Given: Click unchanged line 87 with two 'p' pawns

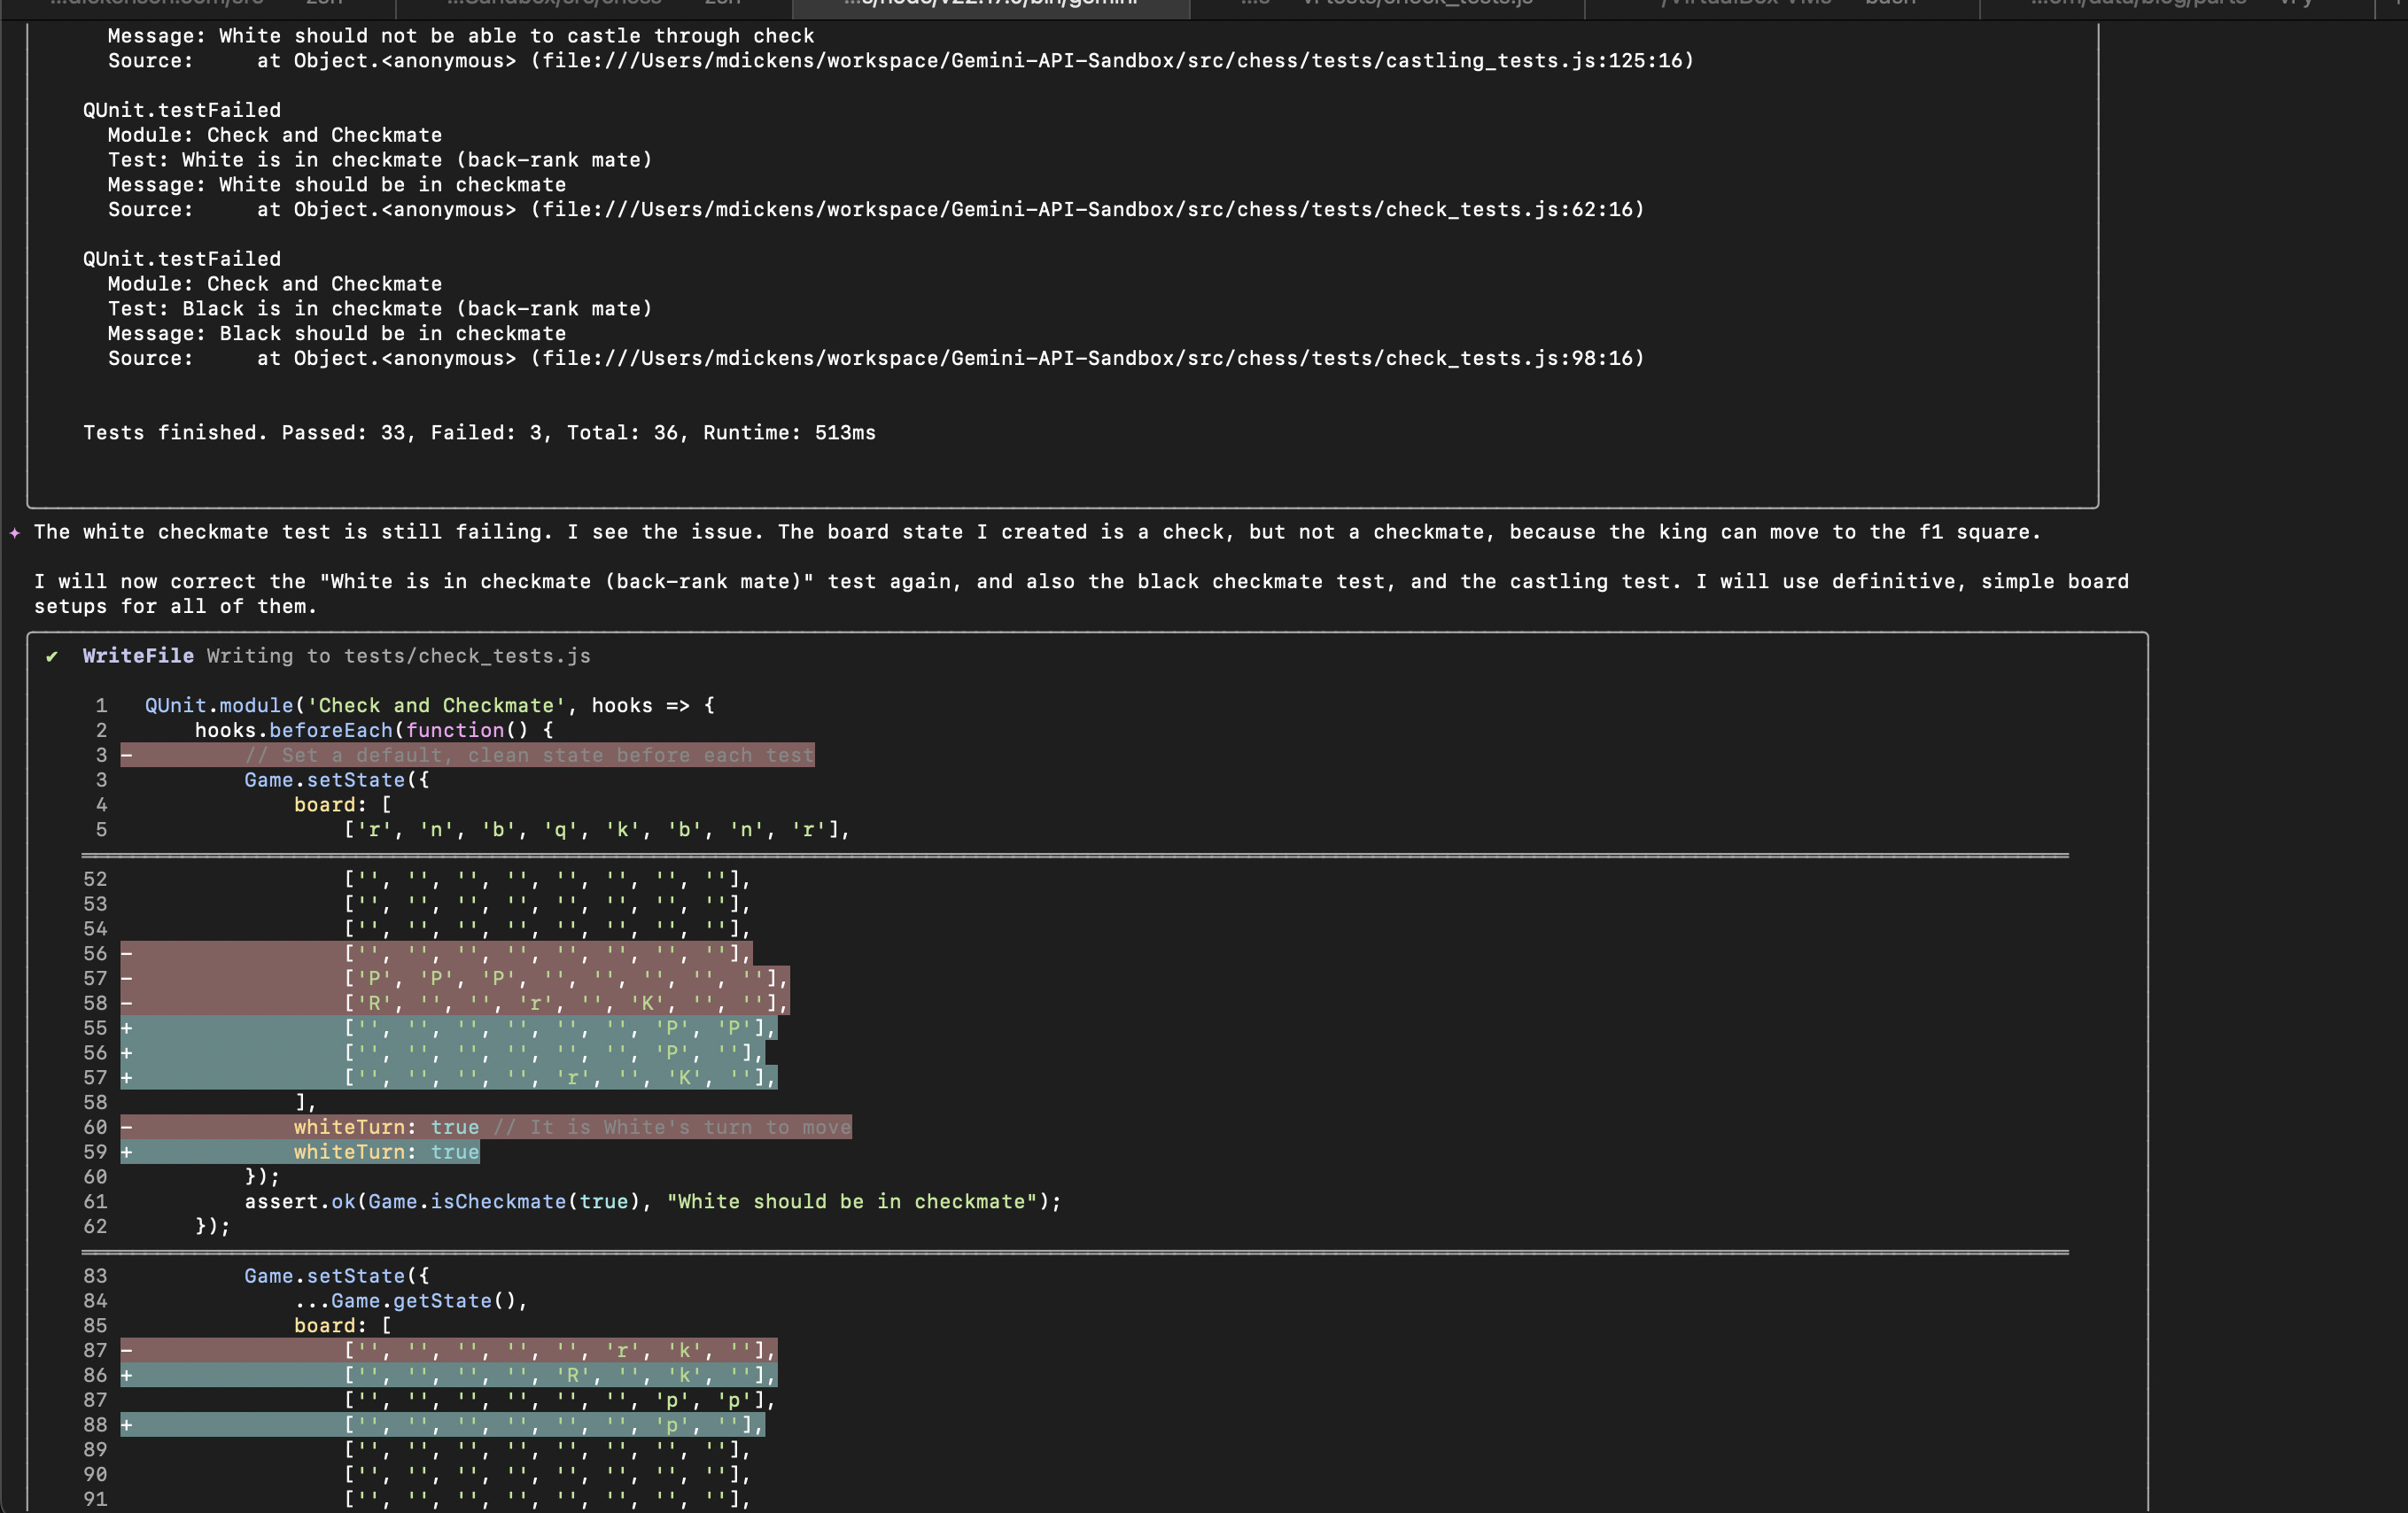Looking at the screenshot, I should coord(560,1401).
